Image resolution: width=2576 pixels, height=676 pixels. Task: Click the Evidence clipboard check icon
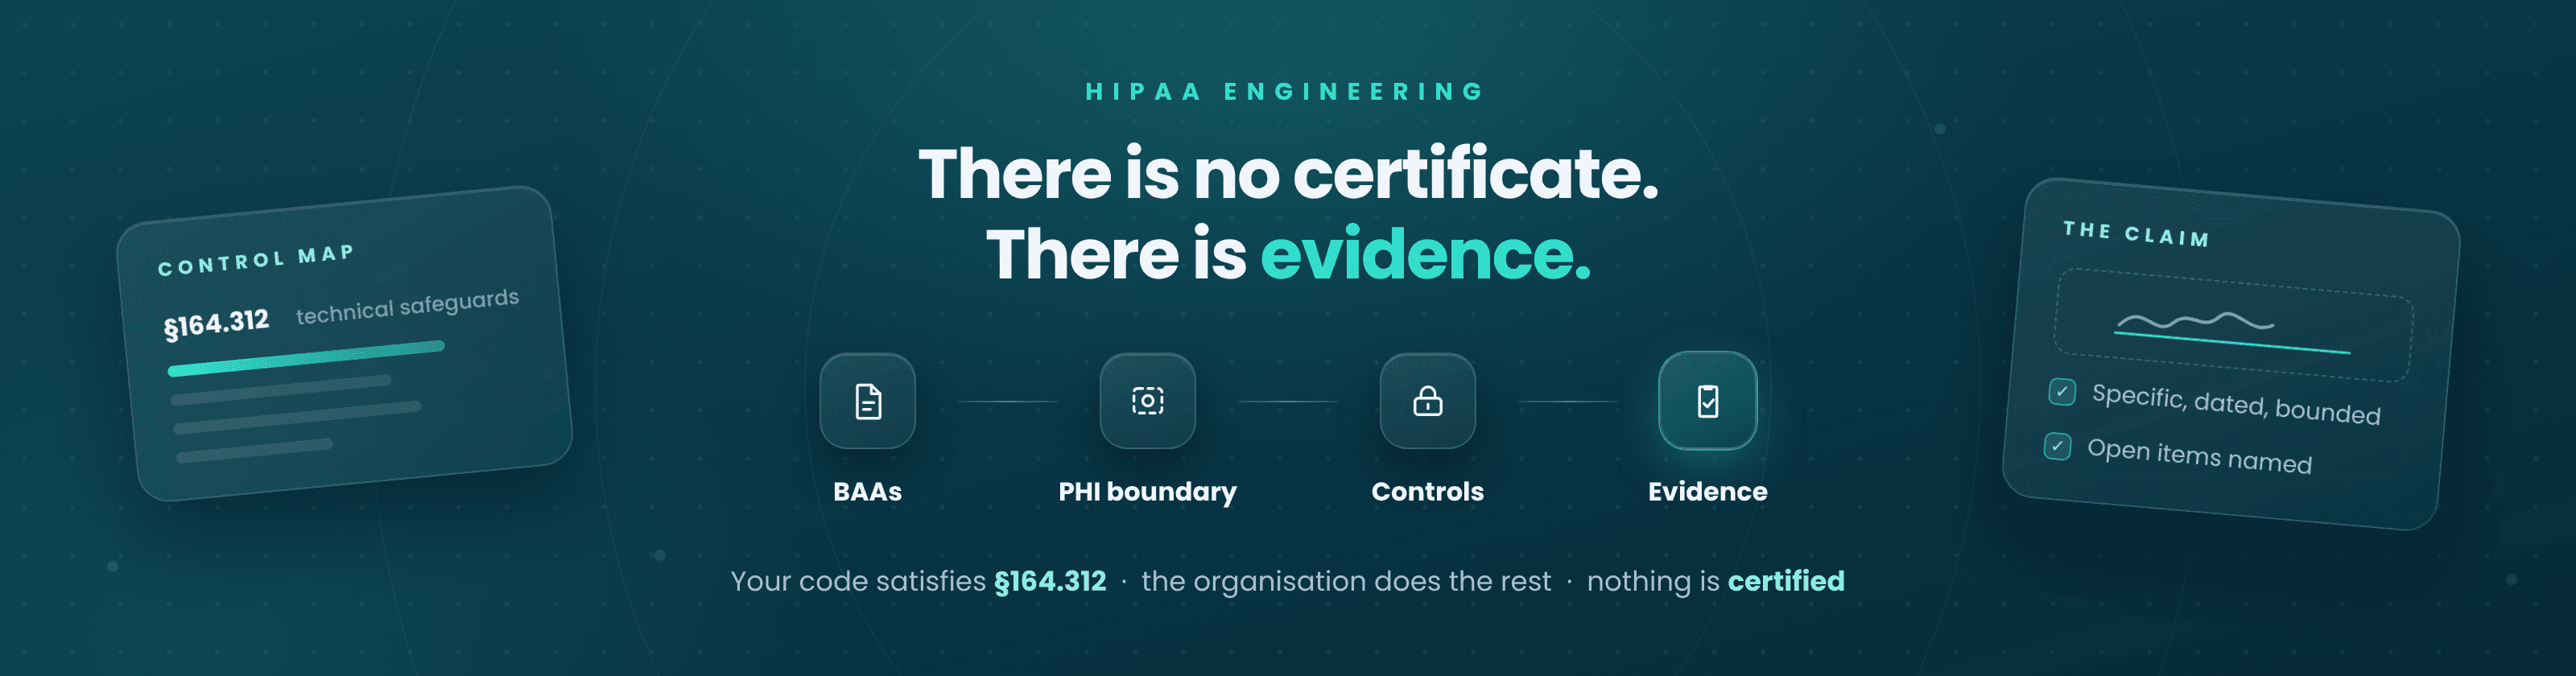pos(1707,401)
